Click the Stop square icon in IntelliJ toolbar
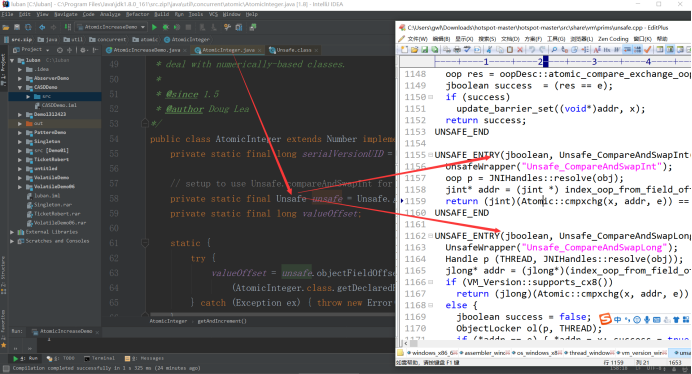 [188, 27]
